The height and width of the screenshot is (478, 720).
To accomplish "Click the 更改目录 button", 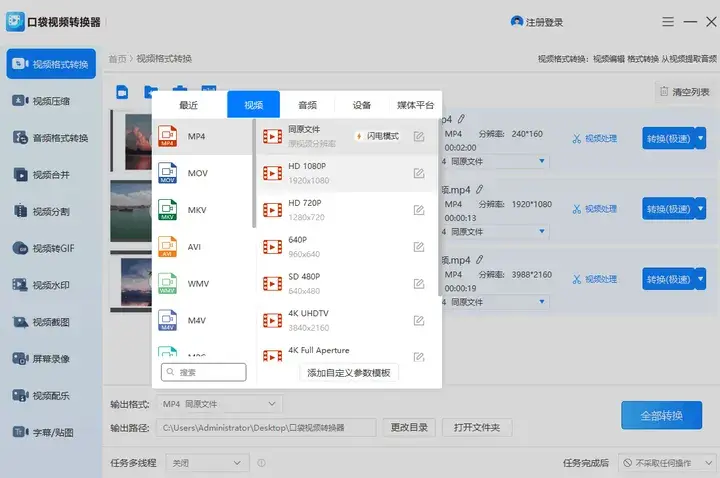I will [x=409, y=428].
